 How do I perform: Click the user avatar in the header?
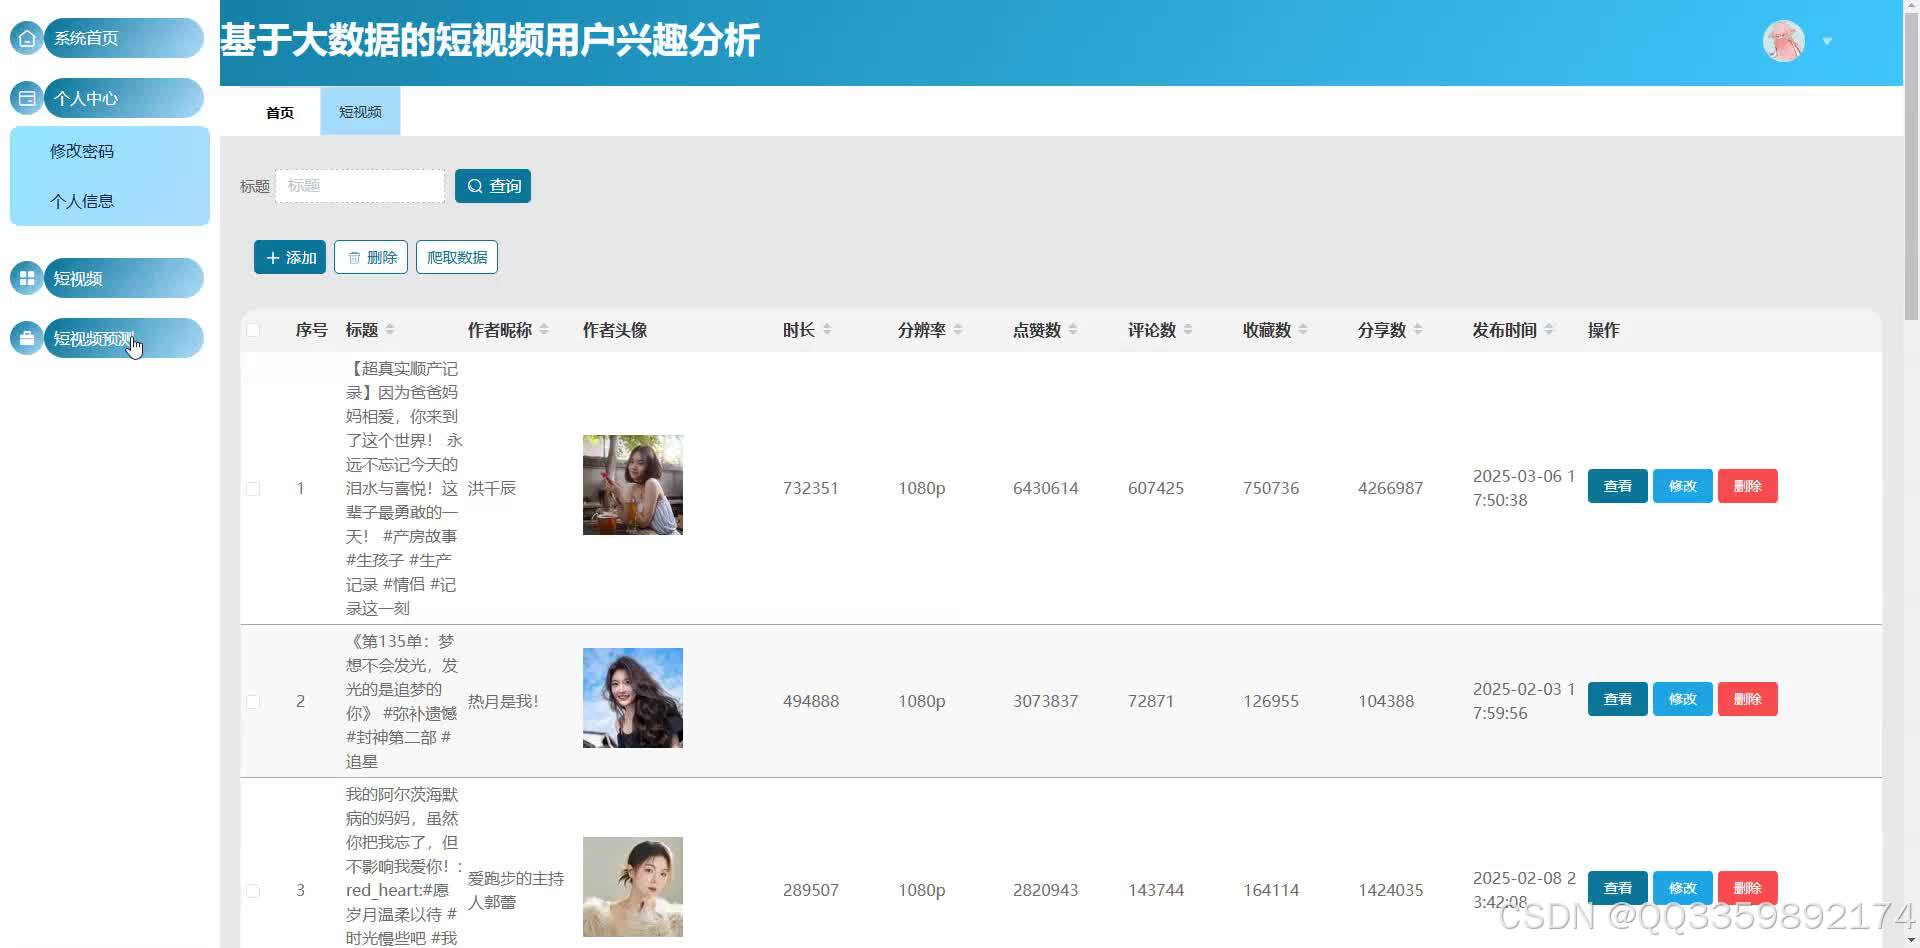click(x=1783, y=41)
